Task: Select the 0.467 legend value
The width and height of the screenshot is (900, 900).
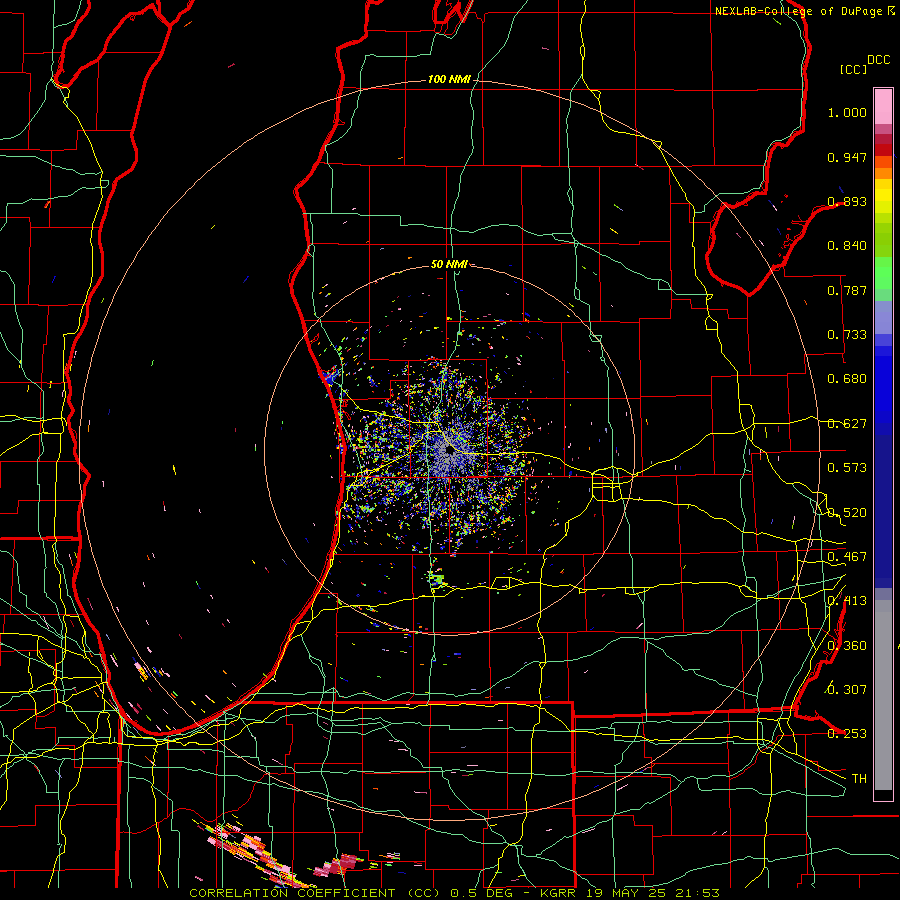Action: (x=847, y=557)
